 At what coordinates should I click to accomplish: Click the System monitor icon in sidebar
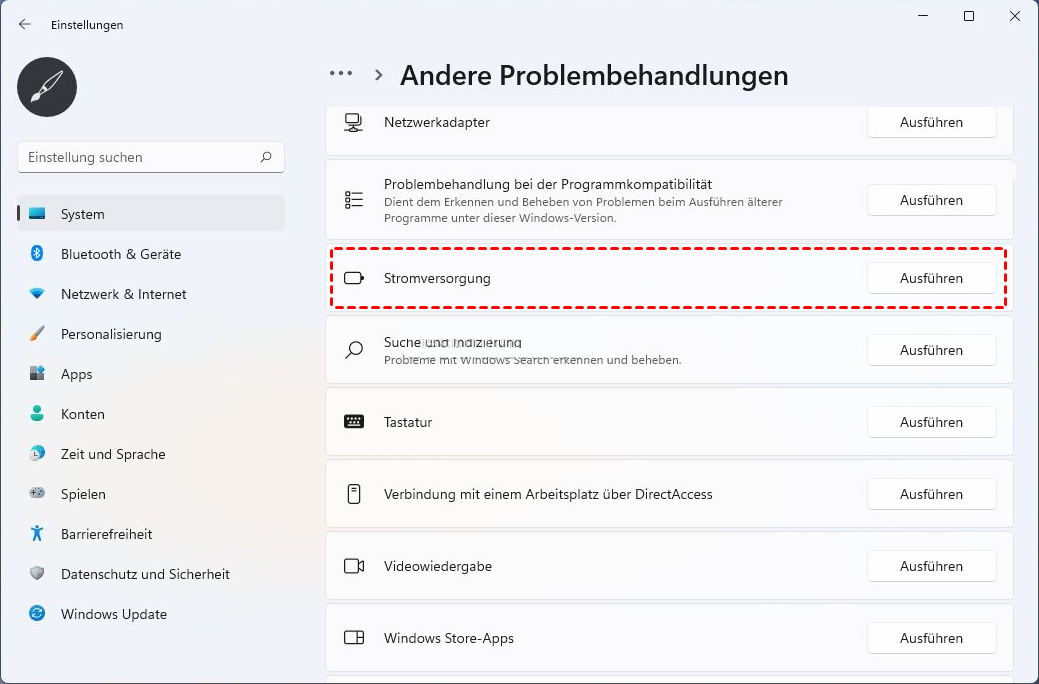coord(37,213)
